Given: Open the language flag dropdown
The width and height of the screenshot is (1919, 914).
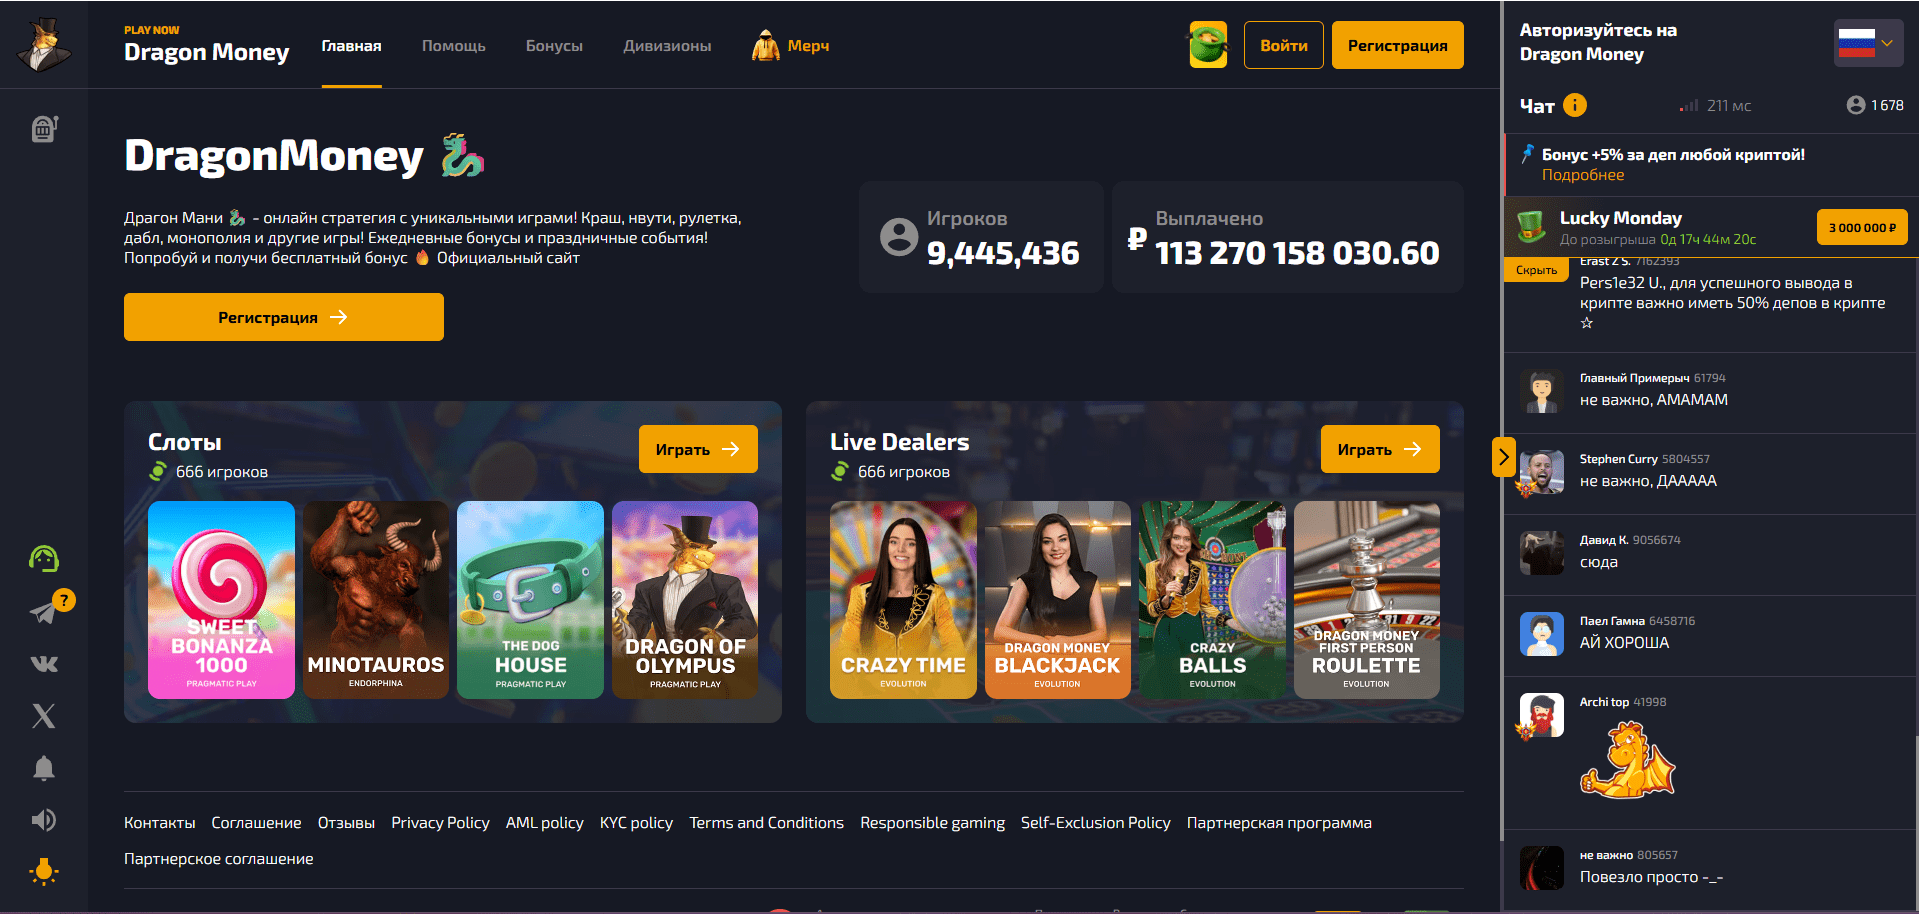Looking at the screenshot, I should point(1868,43).
